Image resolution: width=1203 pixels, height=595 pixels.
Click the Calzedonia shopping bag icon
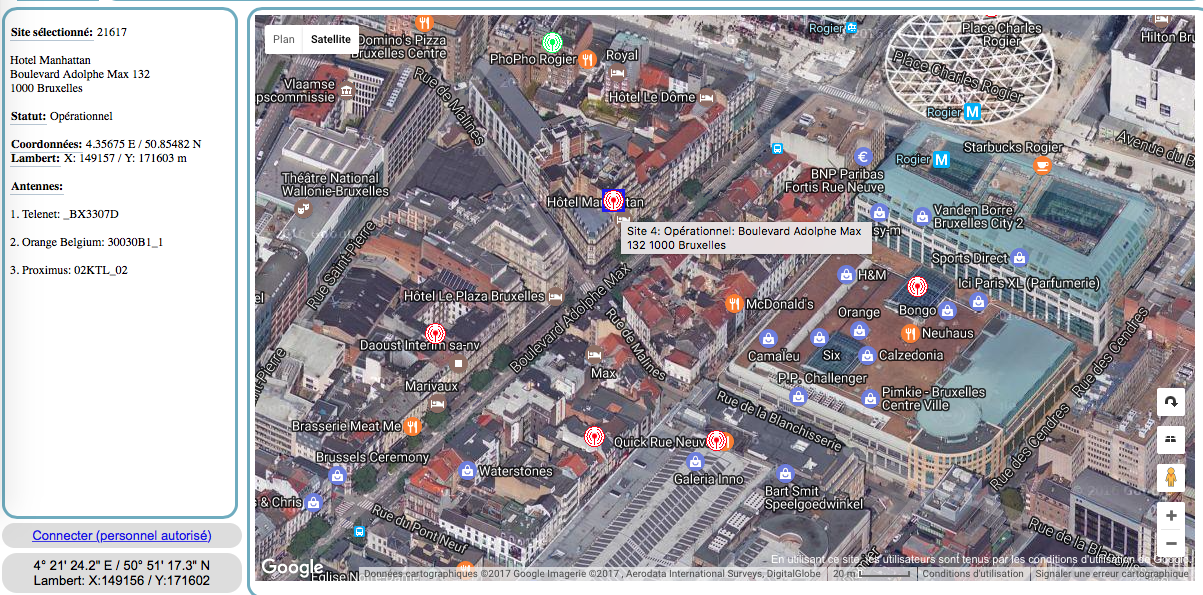[868, 355]
